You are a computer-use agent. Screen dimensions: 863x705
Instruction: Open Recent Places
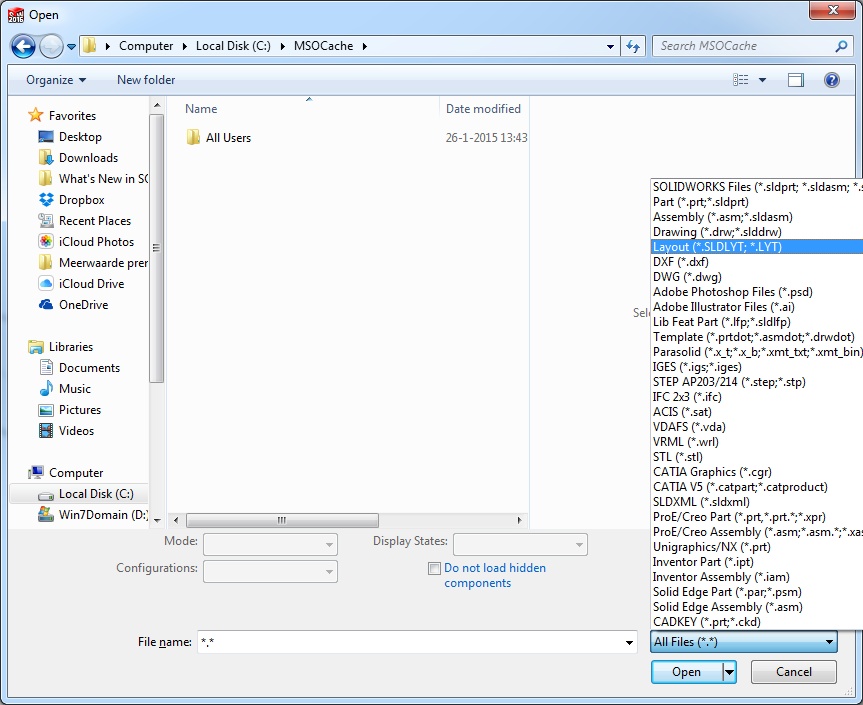tap(85, 221)
